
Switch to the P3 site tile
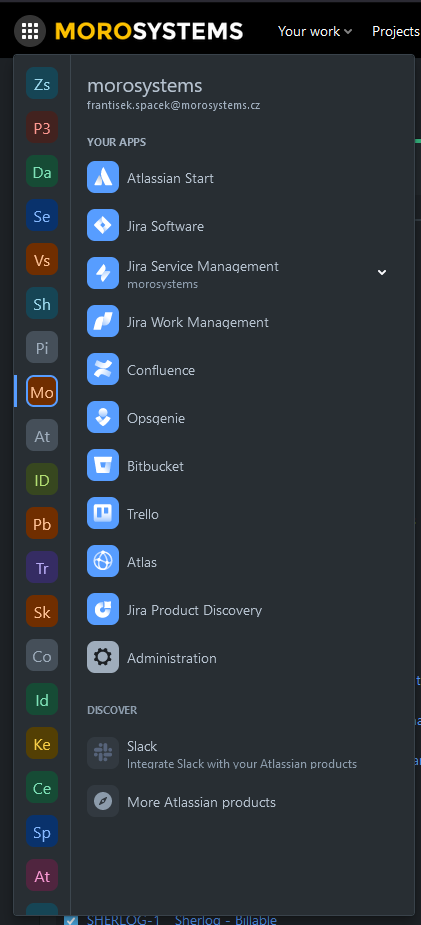click(42, 128)
